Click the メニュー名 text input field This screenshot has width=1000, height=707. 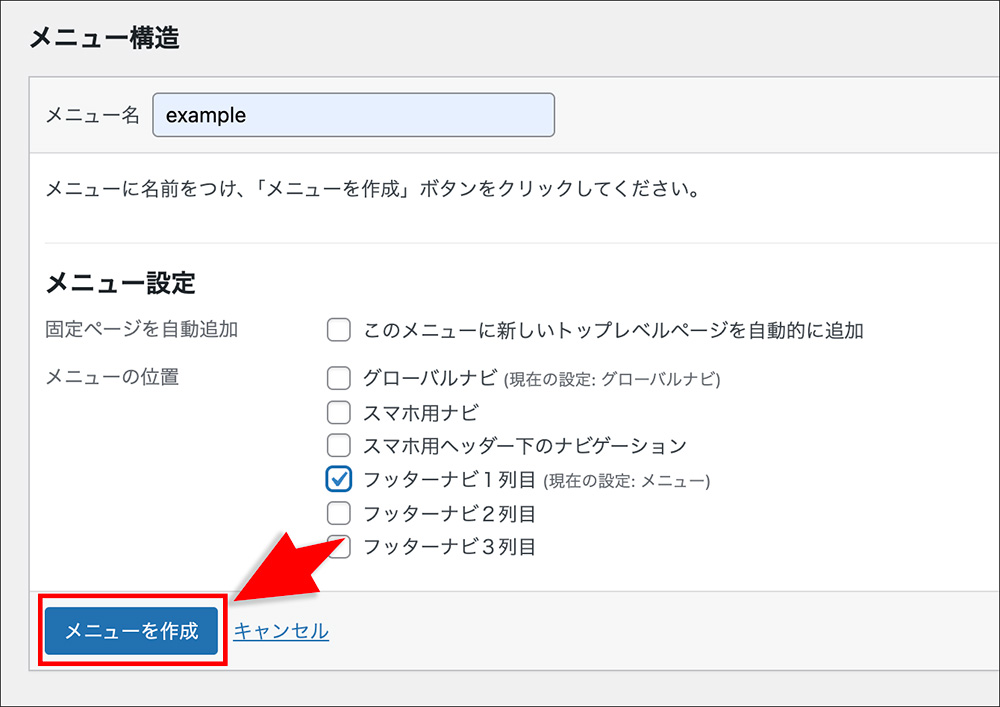click(353, 115)
